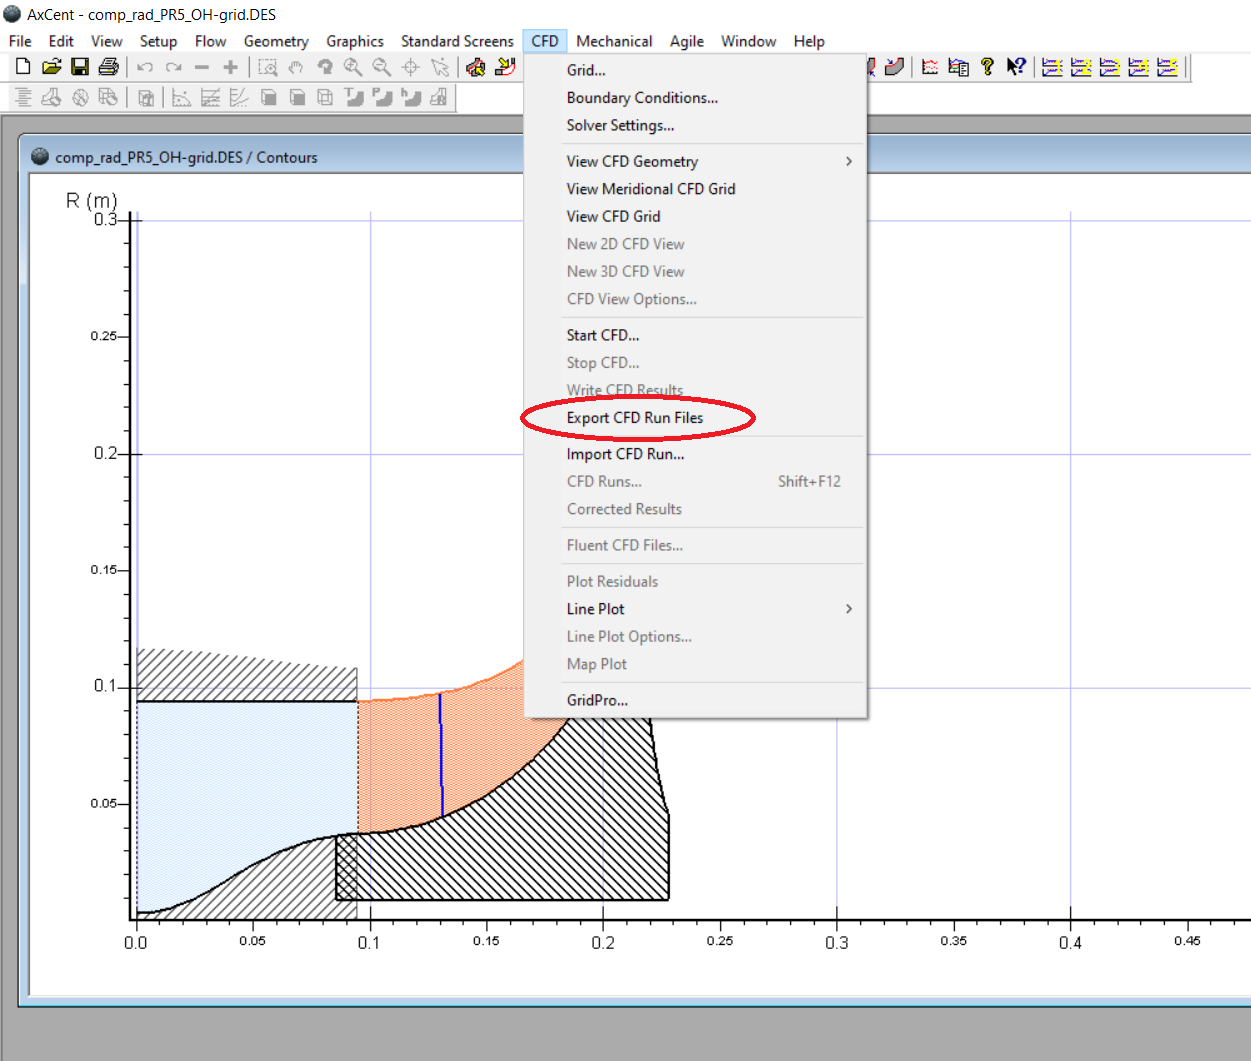The height and width of the screenshot is (1061, 1251).
Task: Open the Edit menu
Action: [61, 41]
